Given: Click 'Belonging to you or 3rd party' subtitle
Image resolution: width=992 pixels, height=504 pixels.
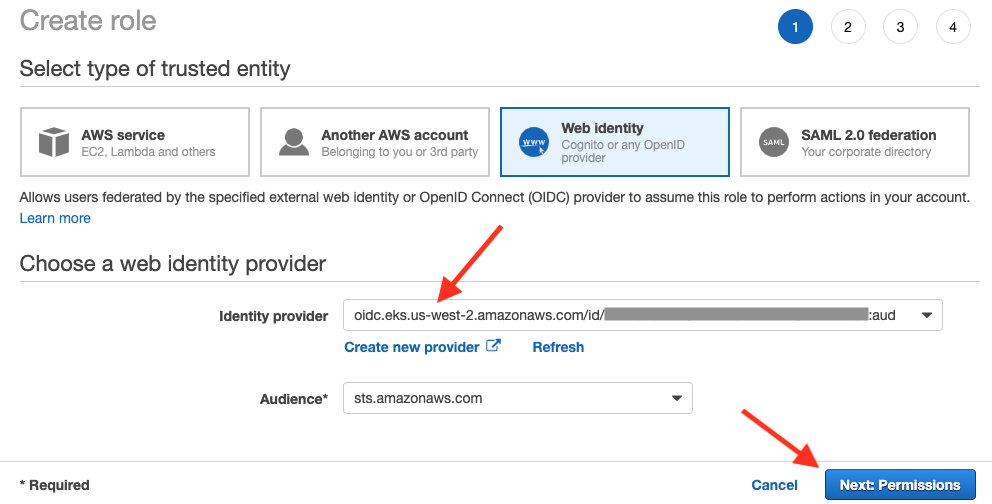Looking at the screenshot, I should (x=400, y=152).
